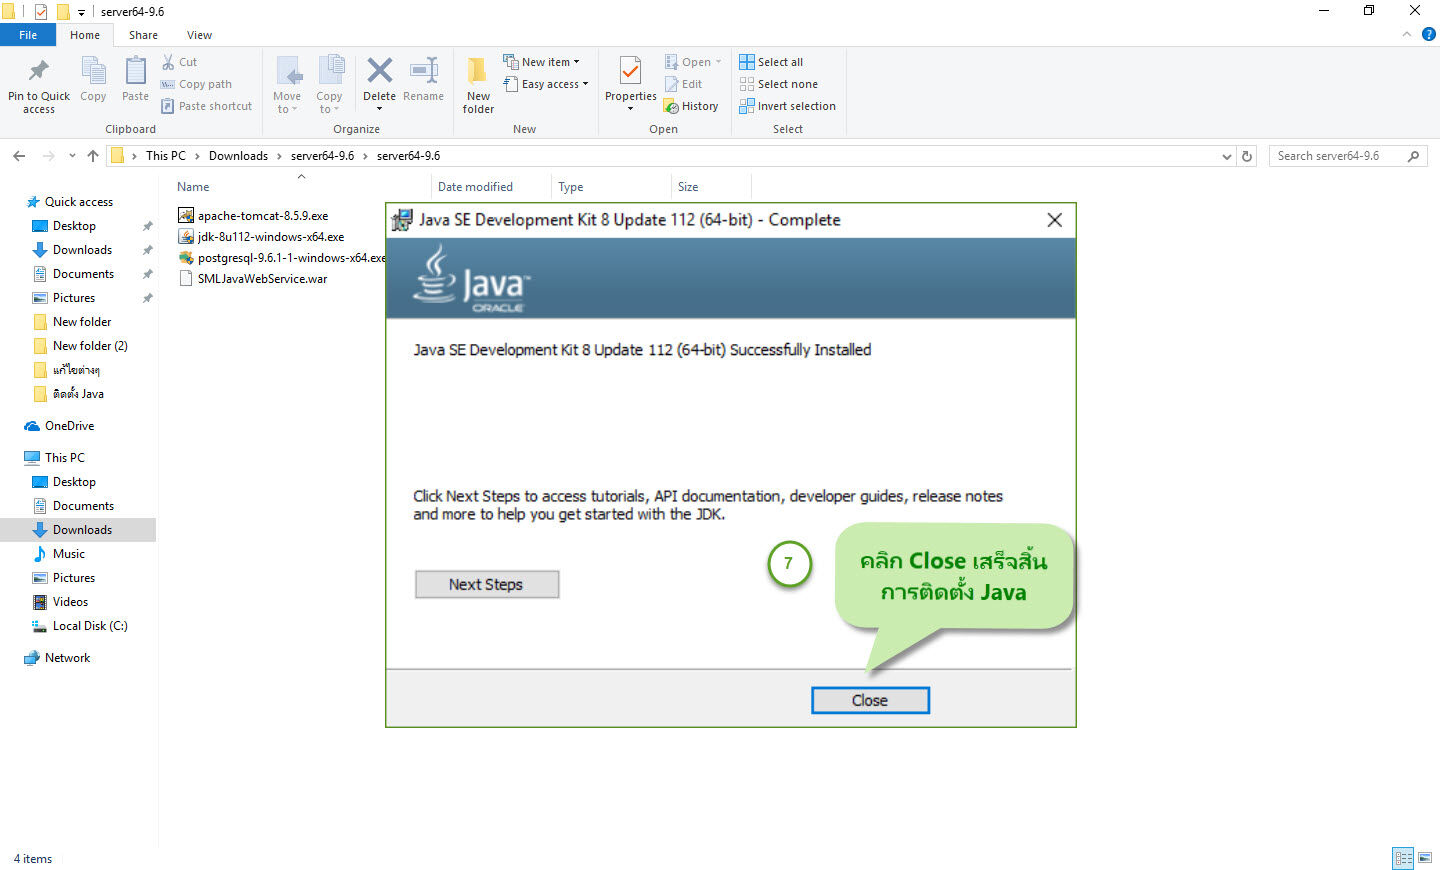Switch to the View ribbon tab
The width and height of the screenshot is (1440, 870).
tap(199, 35)
